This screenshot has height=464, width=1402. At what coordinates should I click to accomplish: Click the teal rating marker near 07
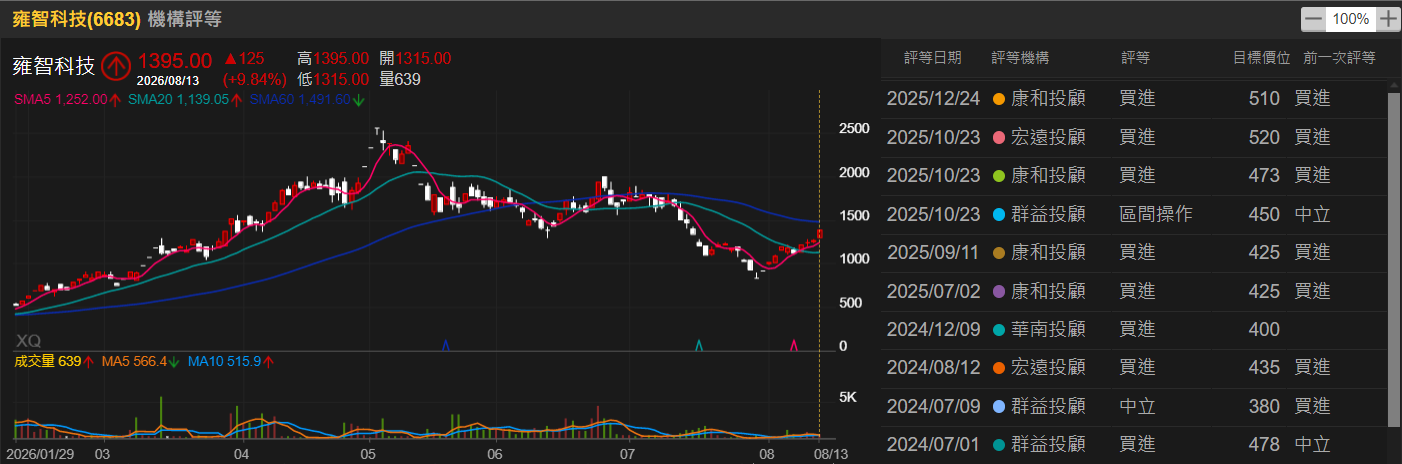pos(699,345)
